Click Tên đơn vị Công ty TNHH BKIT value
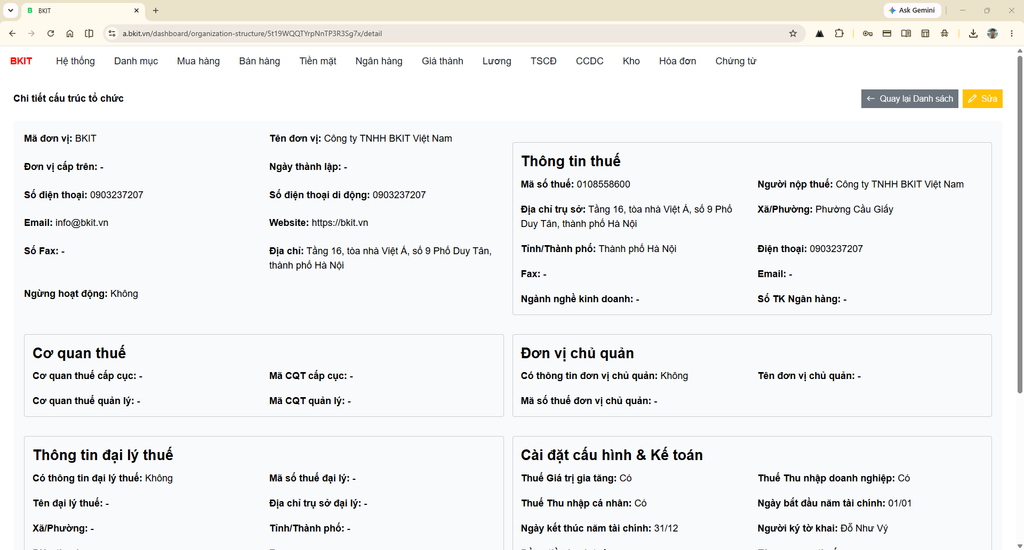 click(388, 138)
